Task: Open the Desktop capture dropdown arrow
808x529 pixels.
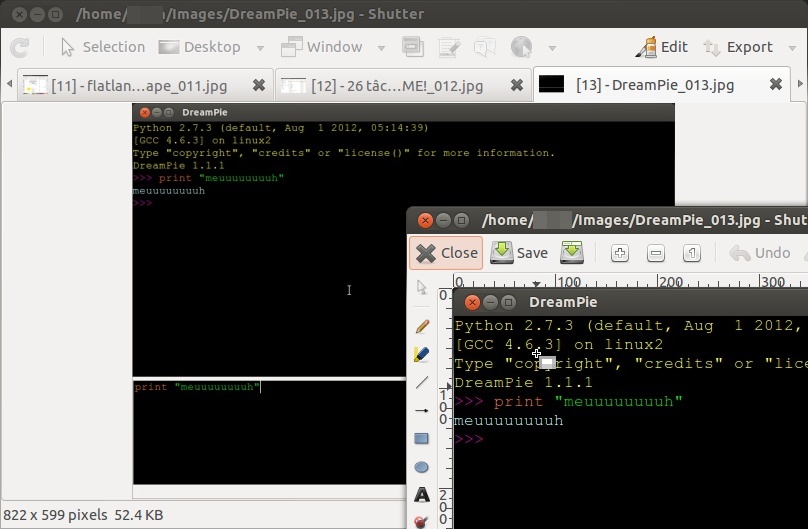Action: 260,48
